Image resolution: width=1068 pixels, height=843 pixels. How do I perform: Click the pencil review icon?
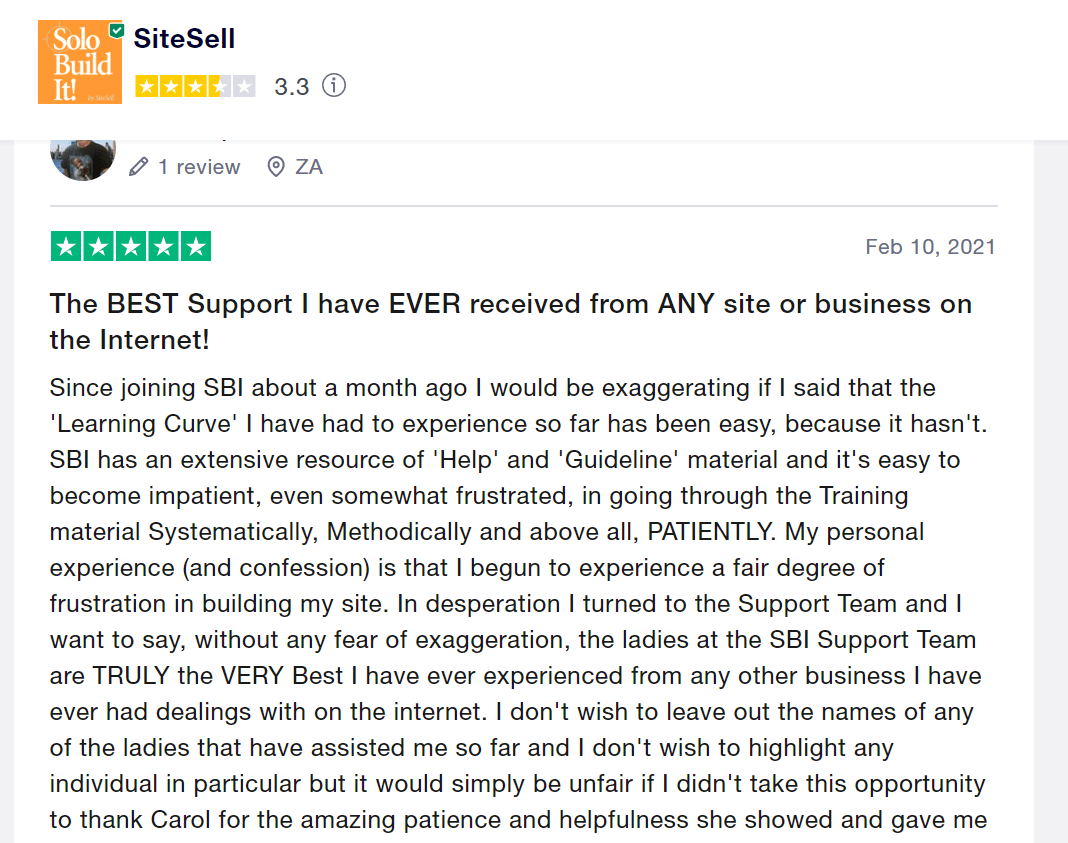tap(139, 167)
